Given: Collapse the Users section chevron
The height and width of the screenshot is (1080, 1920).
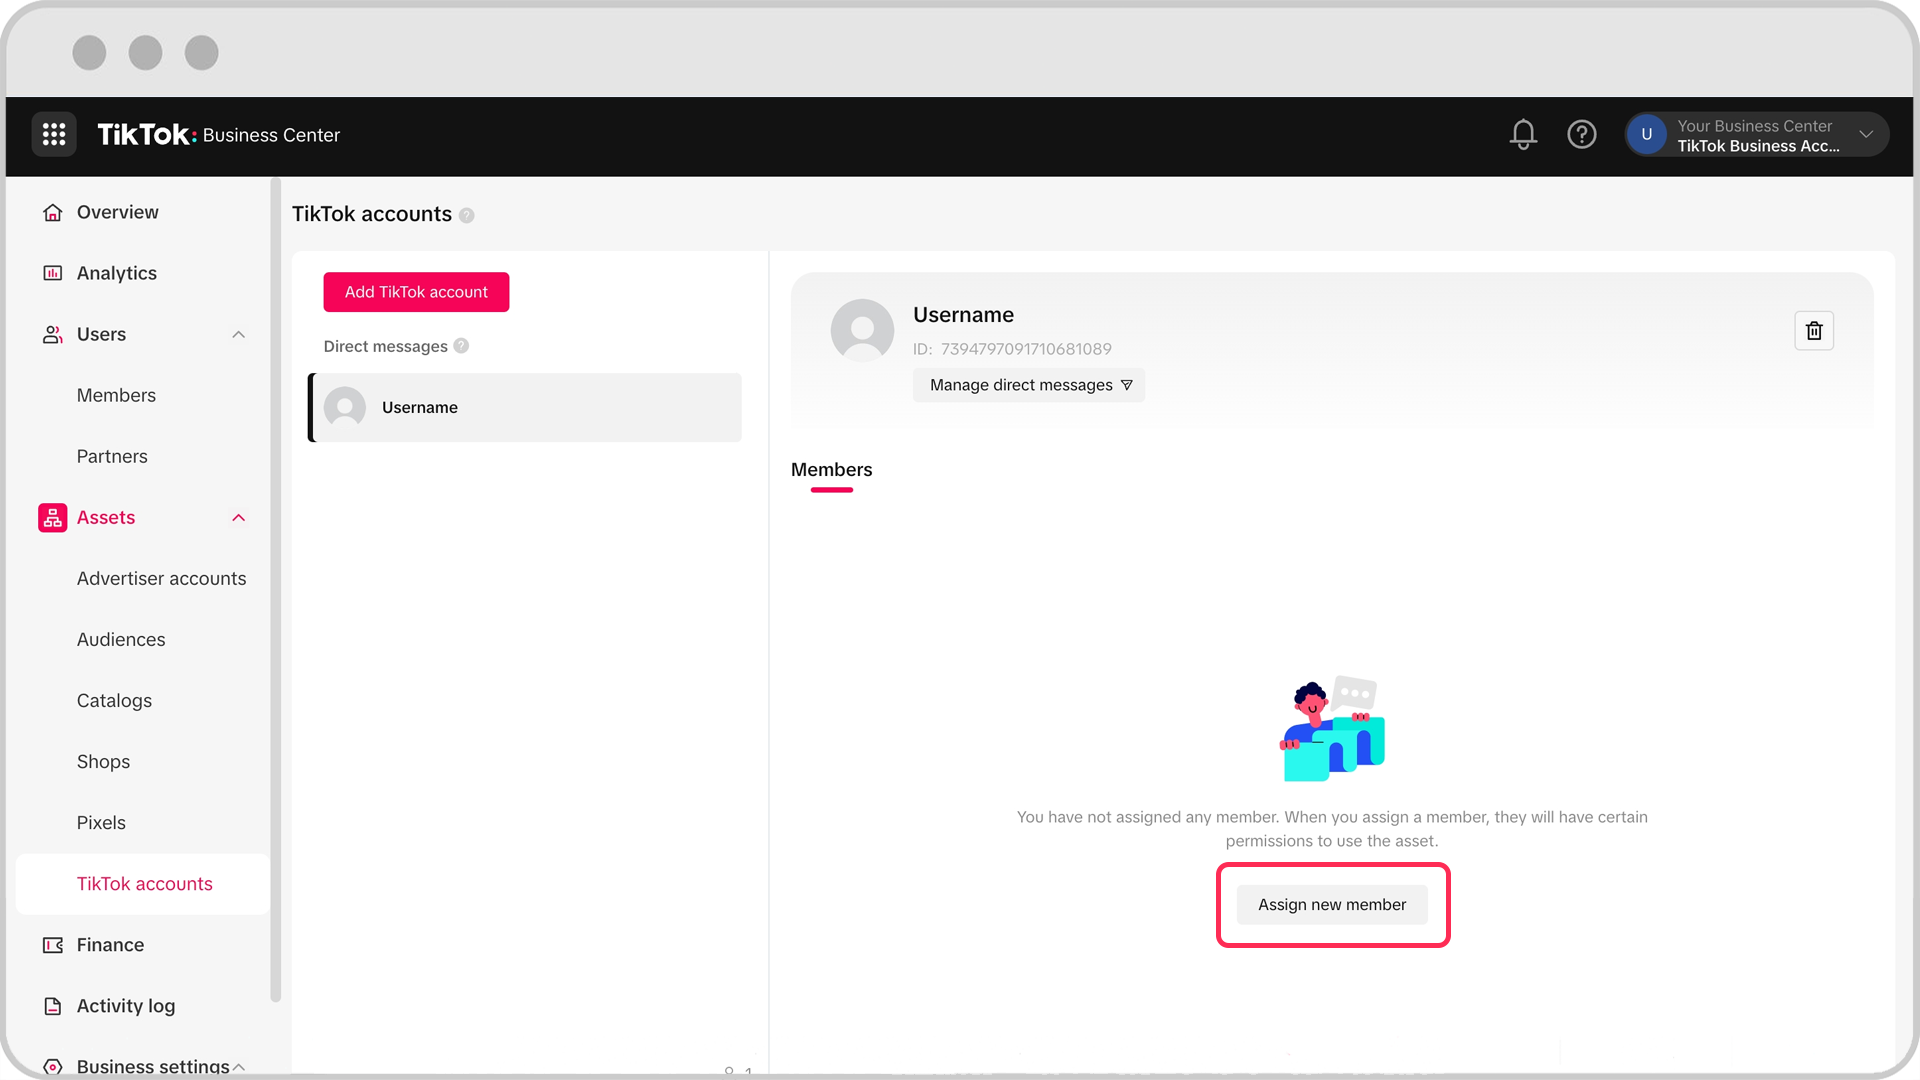Looking at the screenshot, I should (x=238, y=334).
